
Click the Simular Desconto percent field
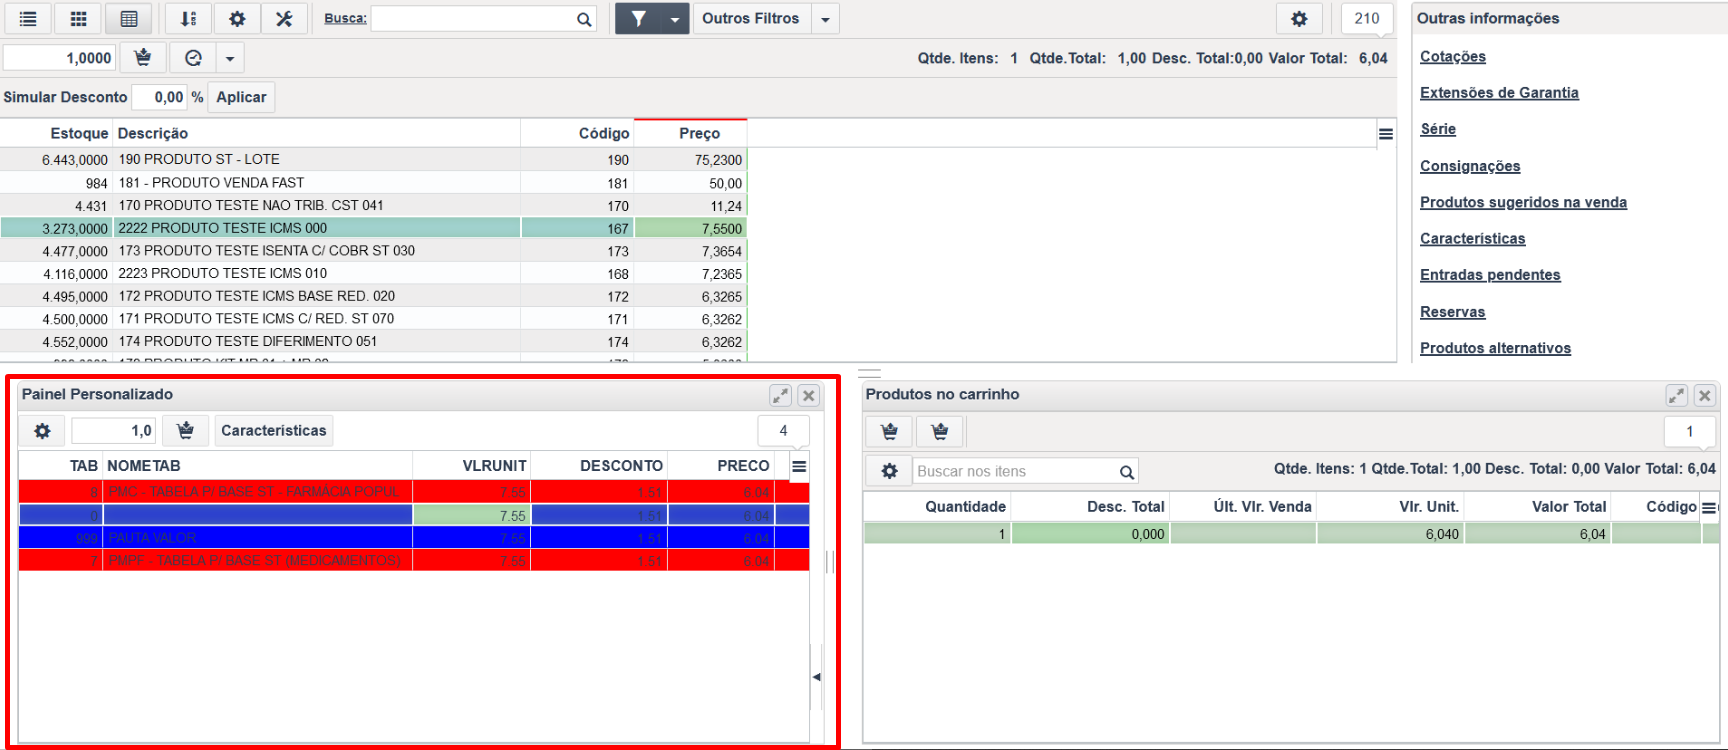click(160, 97)
